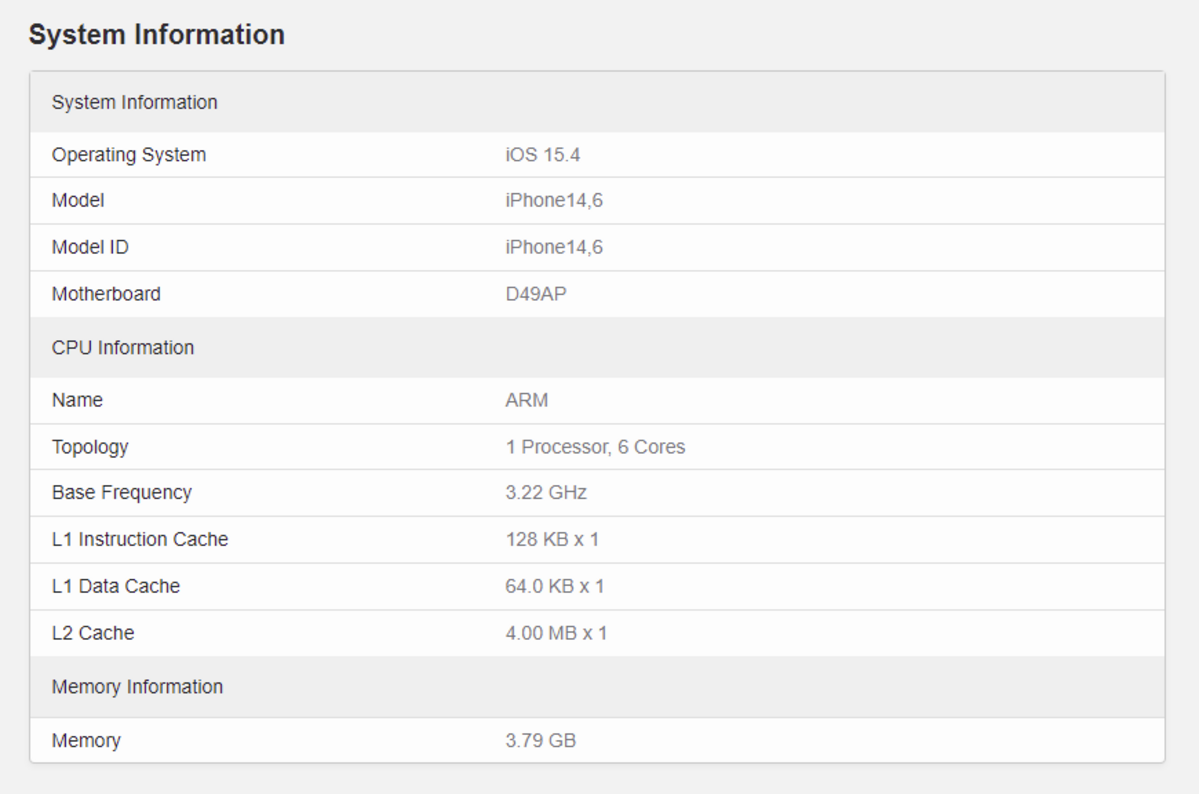Screen dimensions: 1199x794
Task: Select the '64.0 KB x 1' value
Action: click(555, 586)
